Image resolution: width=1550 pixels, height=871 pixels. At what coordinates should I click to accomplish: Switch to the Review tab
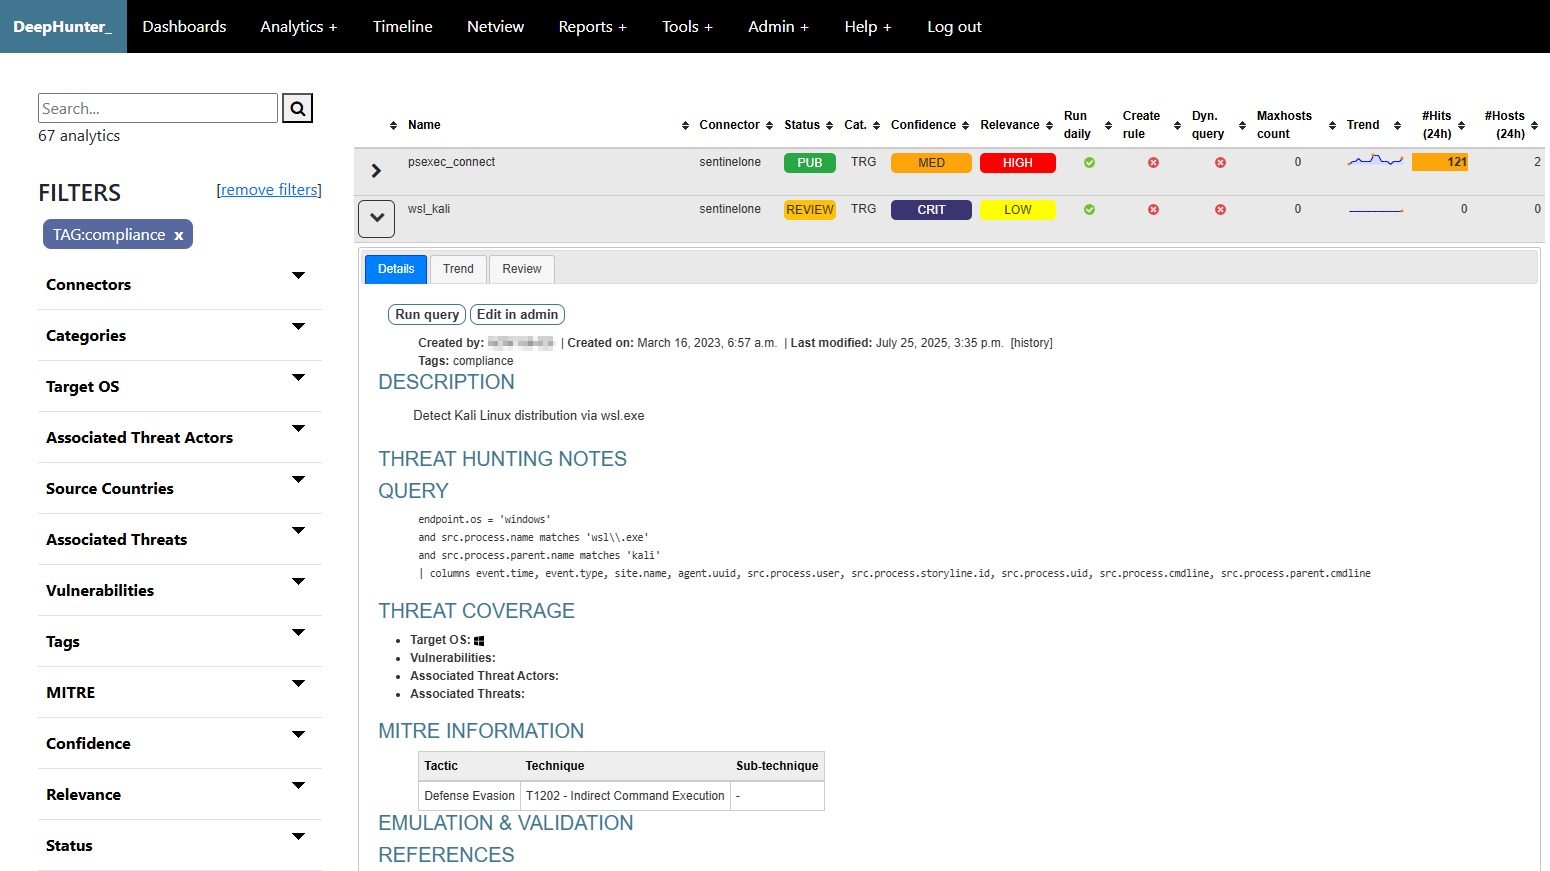(522, 269)
